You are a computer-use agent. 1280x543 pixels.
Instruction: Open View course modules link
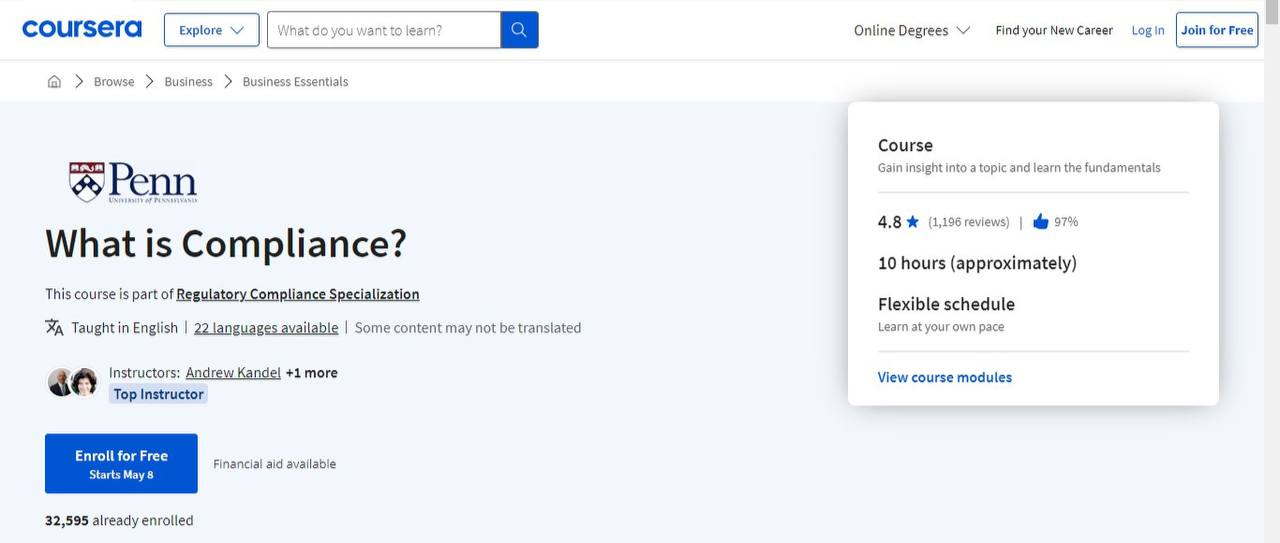click(945, 377)
